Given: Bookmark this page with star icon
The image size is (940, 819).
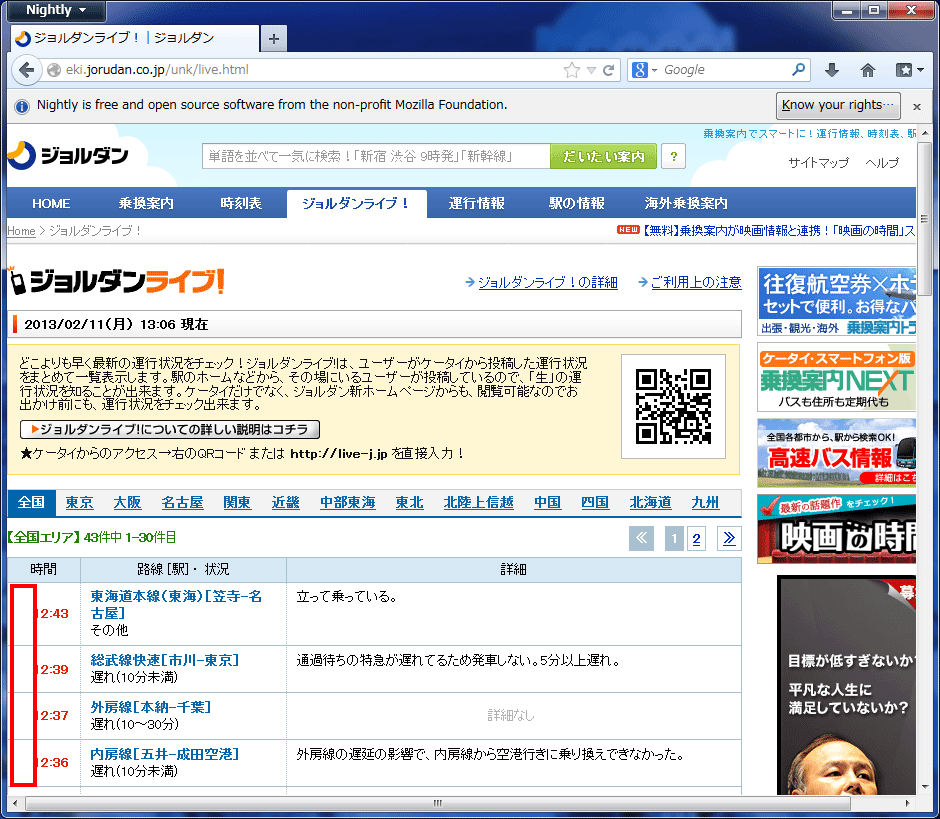Looking at the screenshot, I should (x=572, y=70).
